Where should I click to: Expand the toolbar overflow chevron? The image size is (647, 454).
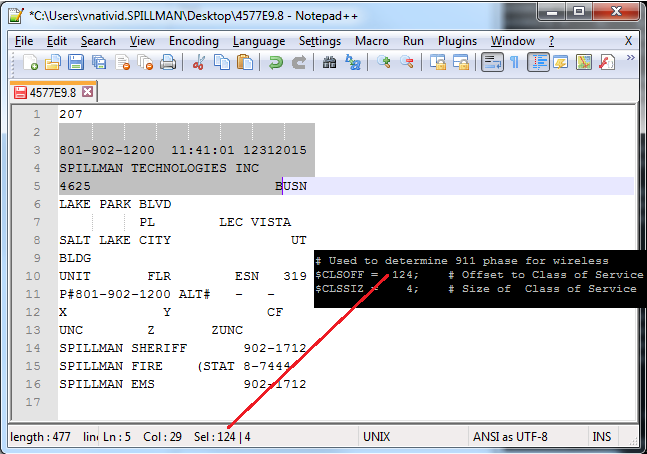630,58
